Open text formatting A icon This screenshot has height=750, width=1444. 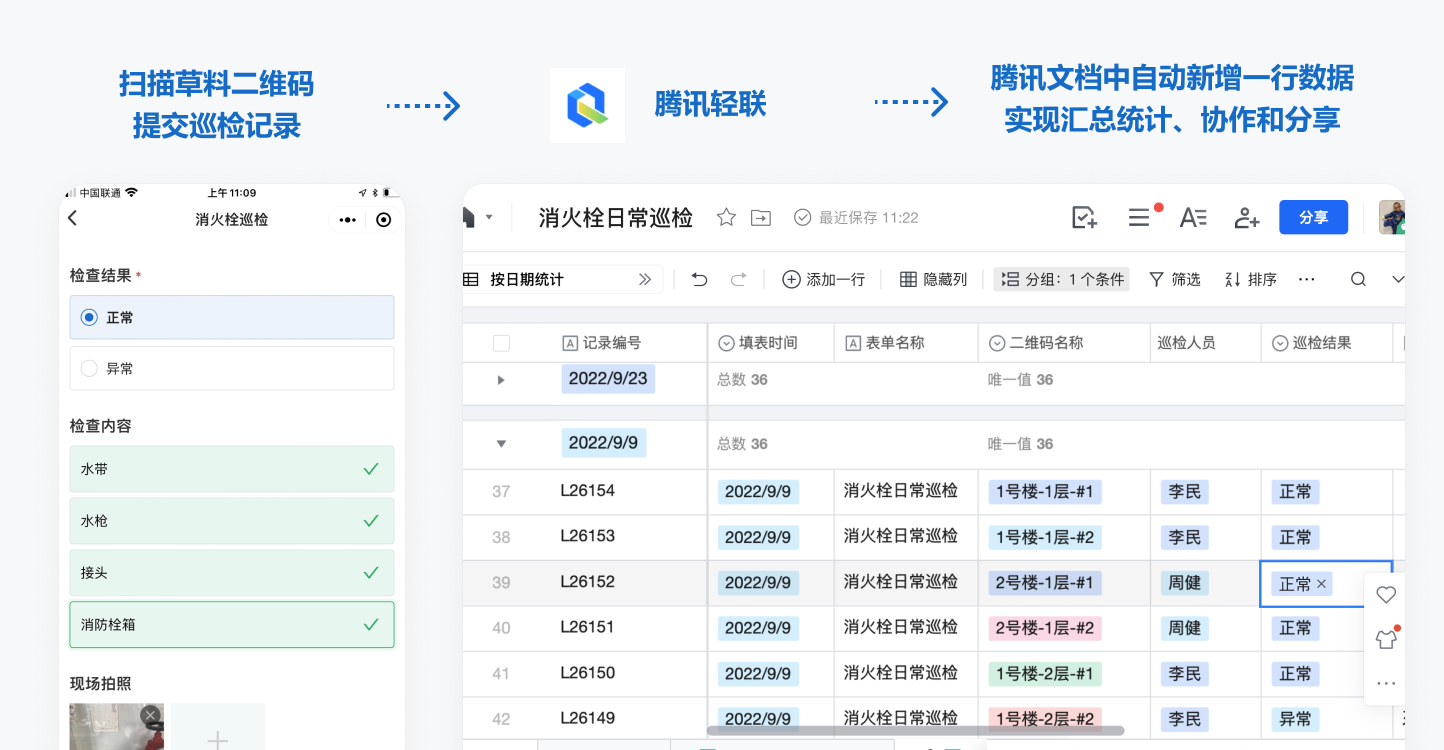(x=1193, y=217)
